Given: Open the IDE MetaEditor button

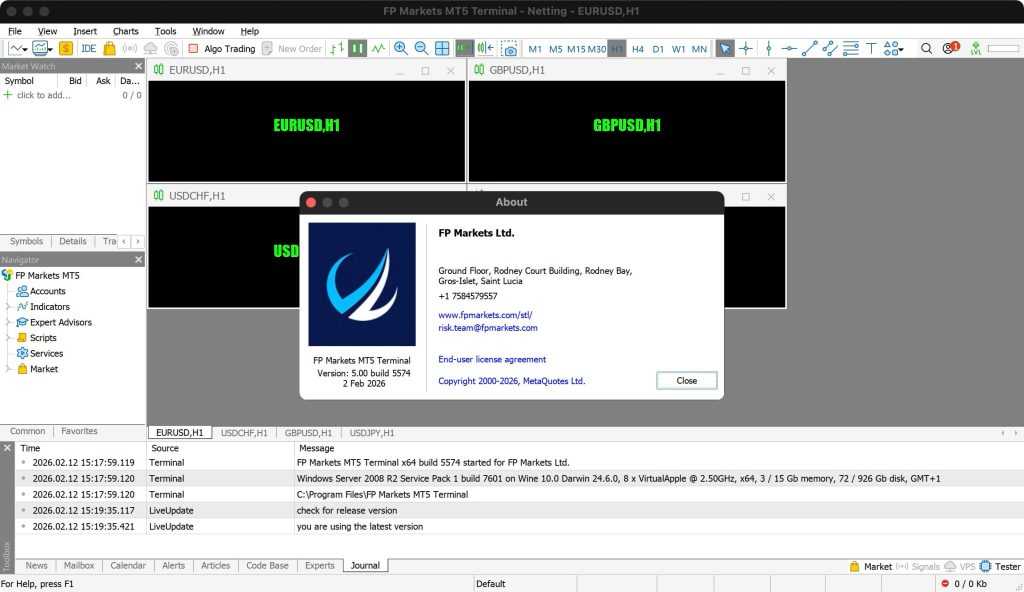Looking at the screenshot, I should [89, 48].
